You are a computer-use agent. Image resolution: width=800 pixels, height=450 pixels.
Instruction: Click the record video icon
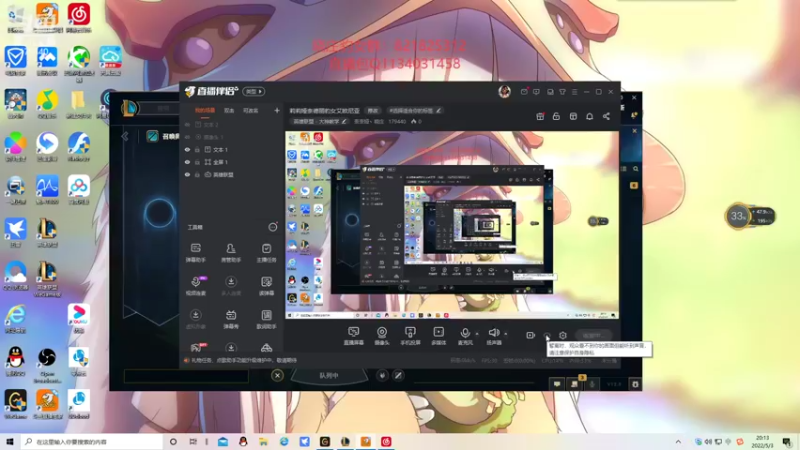point(531,335)
